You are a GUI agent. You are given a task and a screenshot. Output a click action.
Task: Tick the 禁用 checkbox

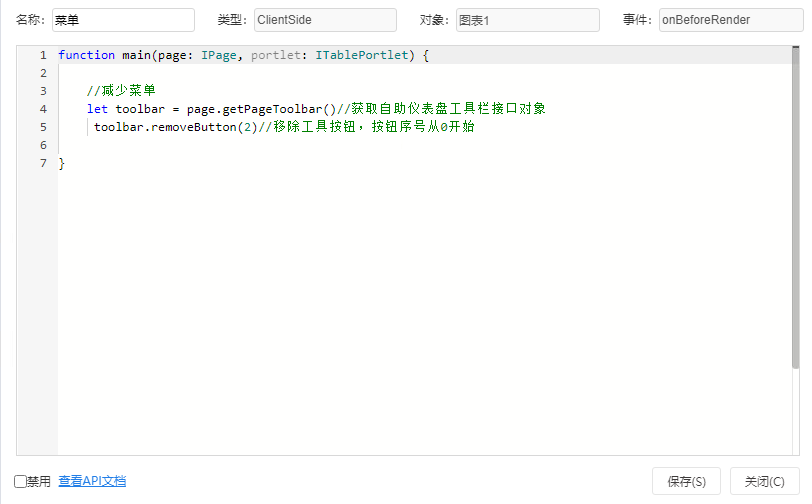(20, 482)
